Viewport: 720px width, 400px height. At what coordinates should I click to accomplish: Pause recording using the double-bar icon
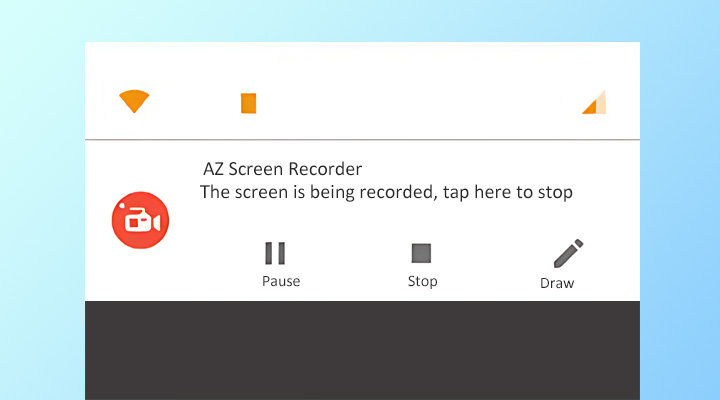pos(275,253)
